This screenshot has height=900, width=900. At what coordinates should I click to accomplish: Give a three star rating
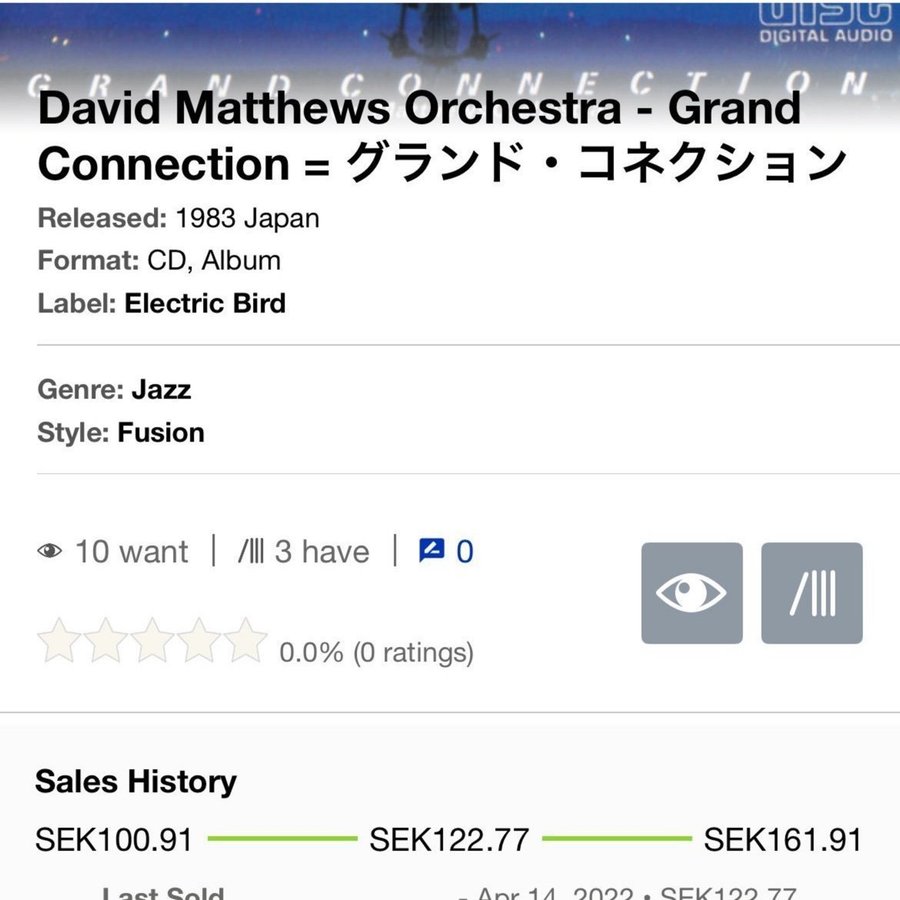click(152, 641)
